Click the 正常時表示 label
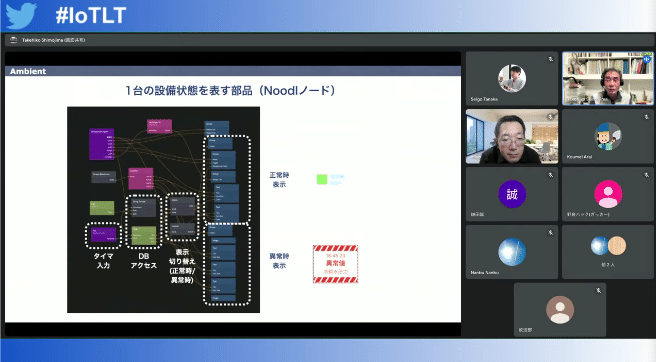The height and width of the screenshot is (362, 656). coord(279,180)
